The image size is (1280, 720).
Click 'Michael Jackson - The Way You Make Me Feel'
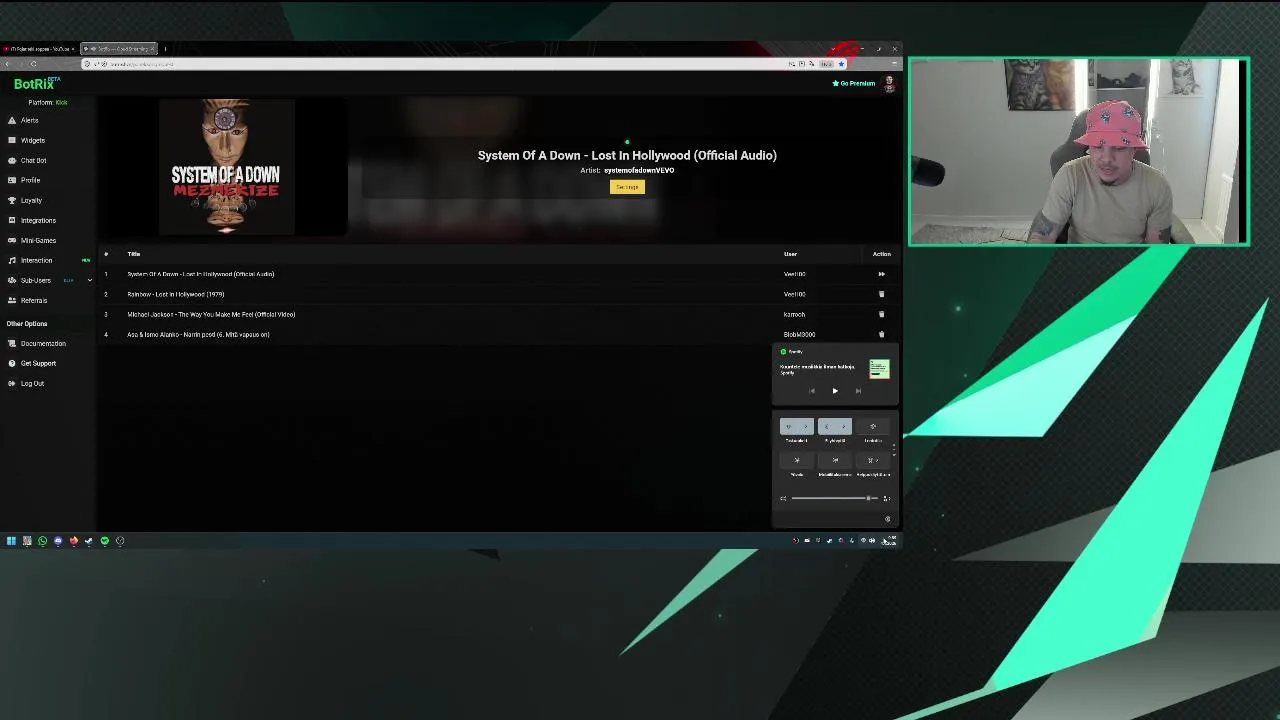(x=211, y=314)
